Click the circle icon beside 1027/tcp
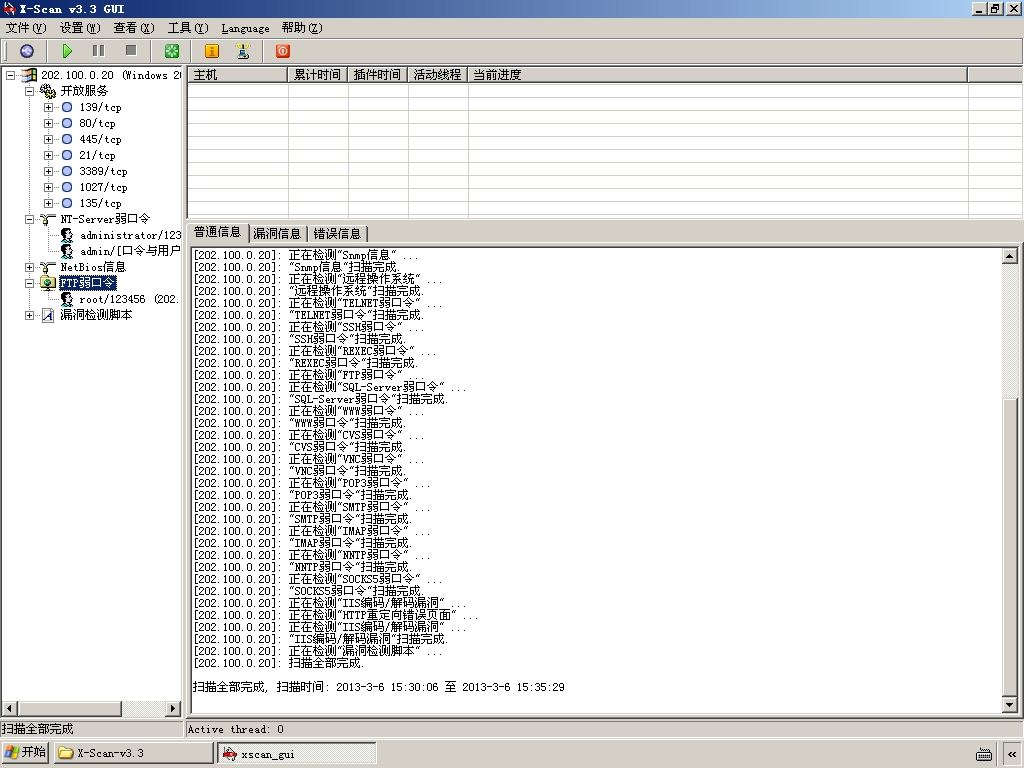 click(67, 187)
